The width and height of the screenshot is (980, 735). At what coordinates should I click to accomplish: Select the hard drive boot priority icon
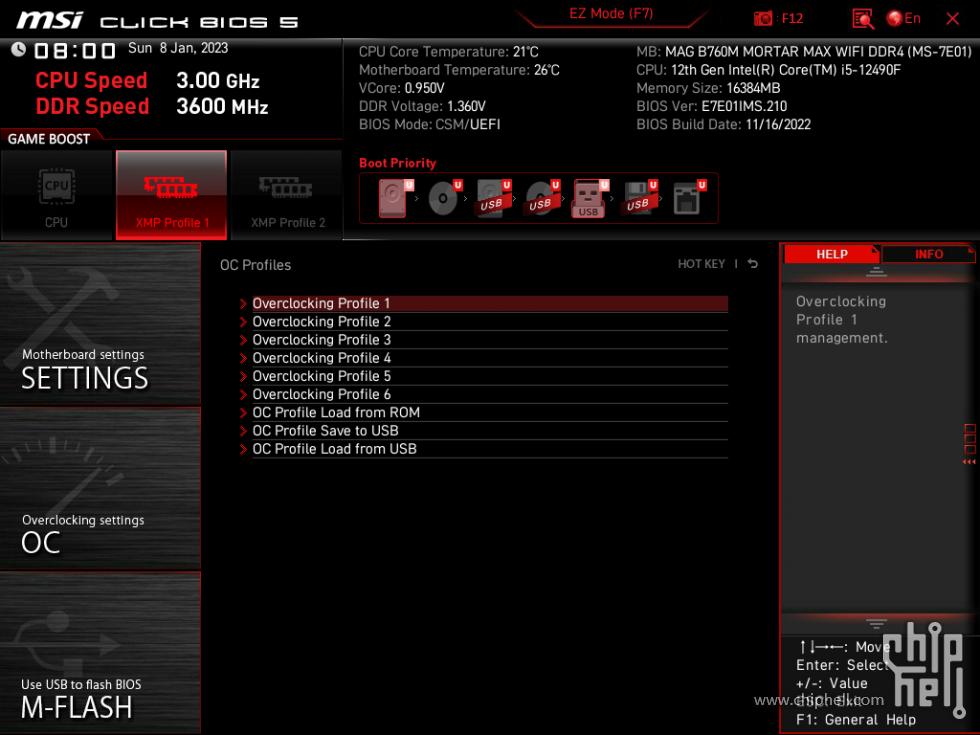point(392,197)
